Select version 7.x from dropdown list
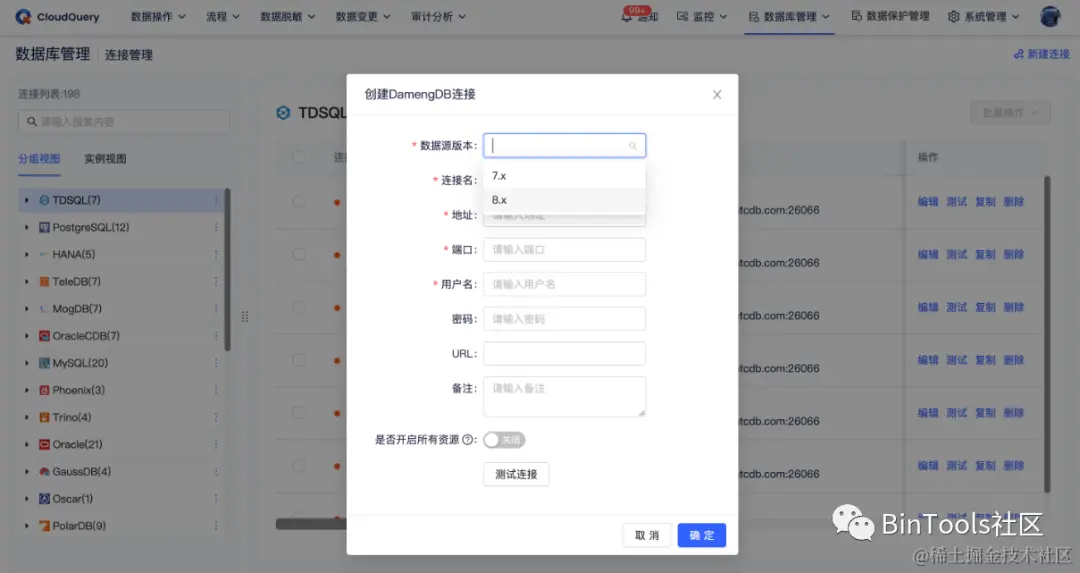 [564, 176]
